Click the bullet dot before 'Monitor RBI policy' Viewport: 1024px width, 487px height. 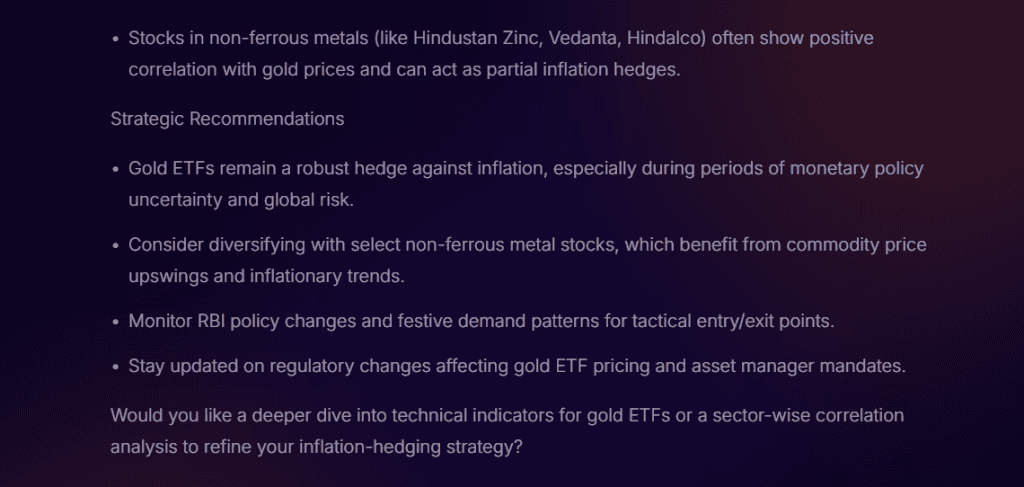[115, 323]
